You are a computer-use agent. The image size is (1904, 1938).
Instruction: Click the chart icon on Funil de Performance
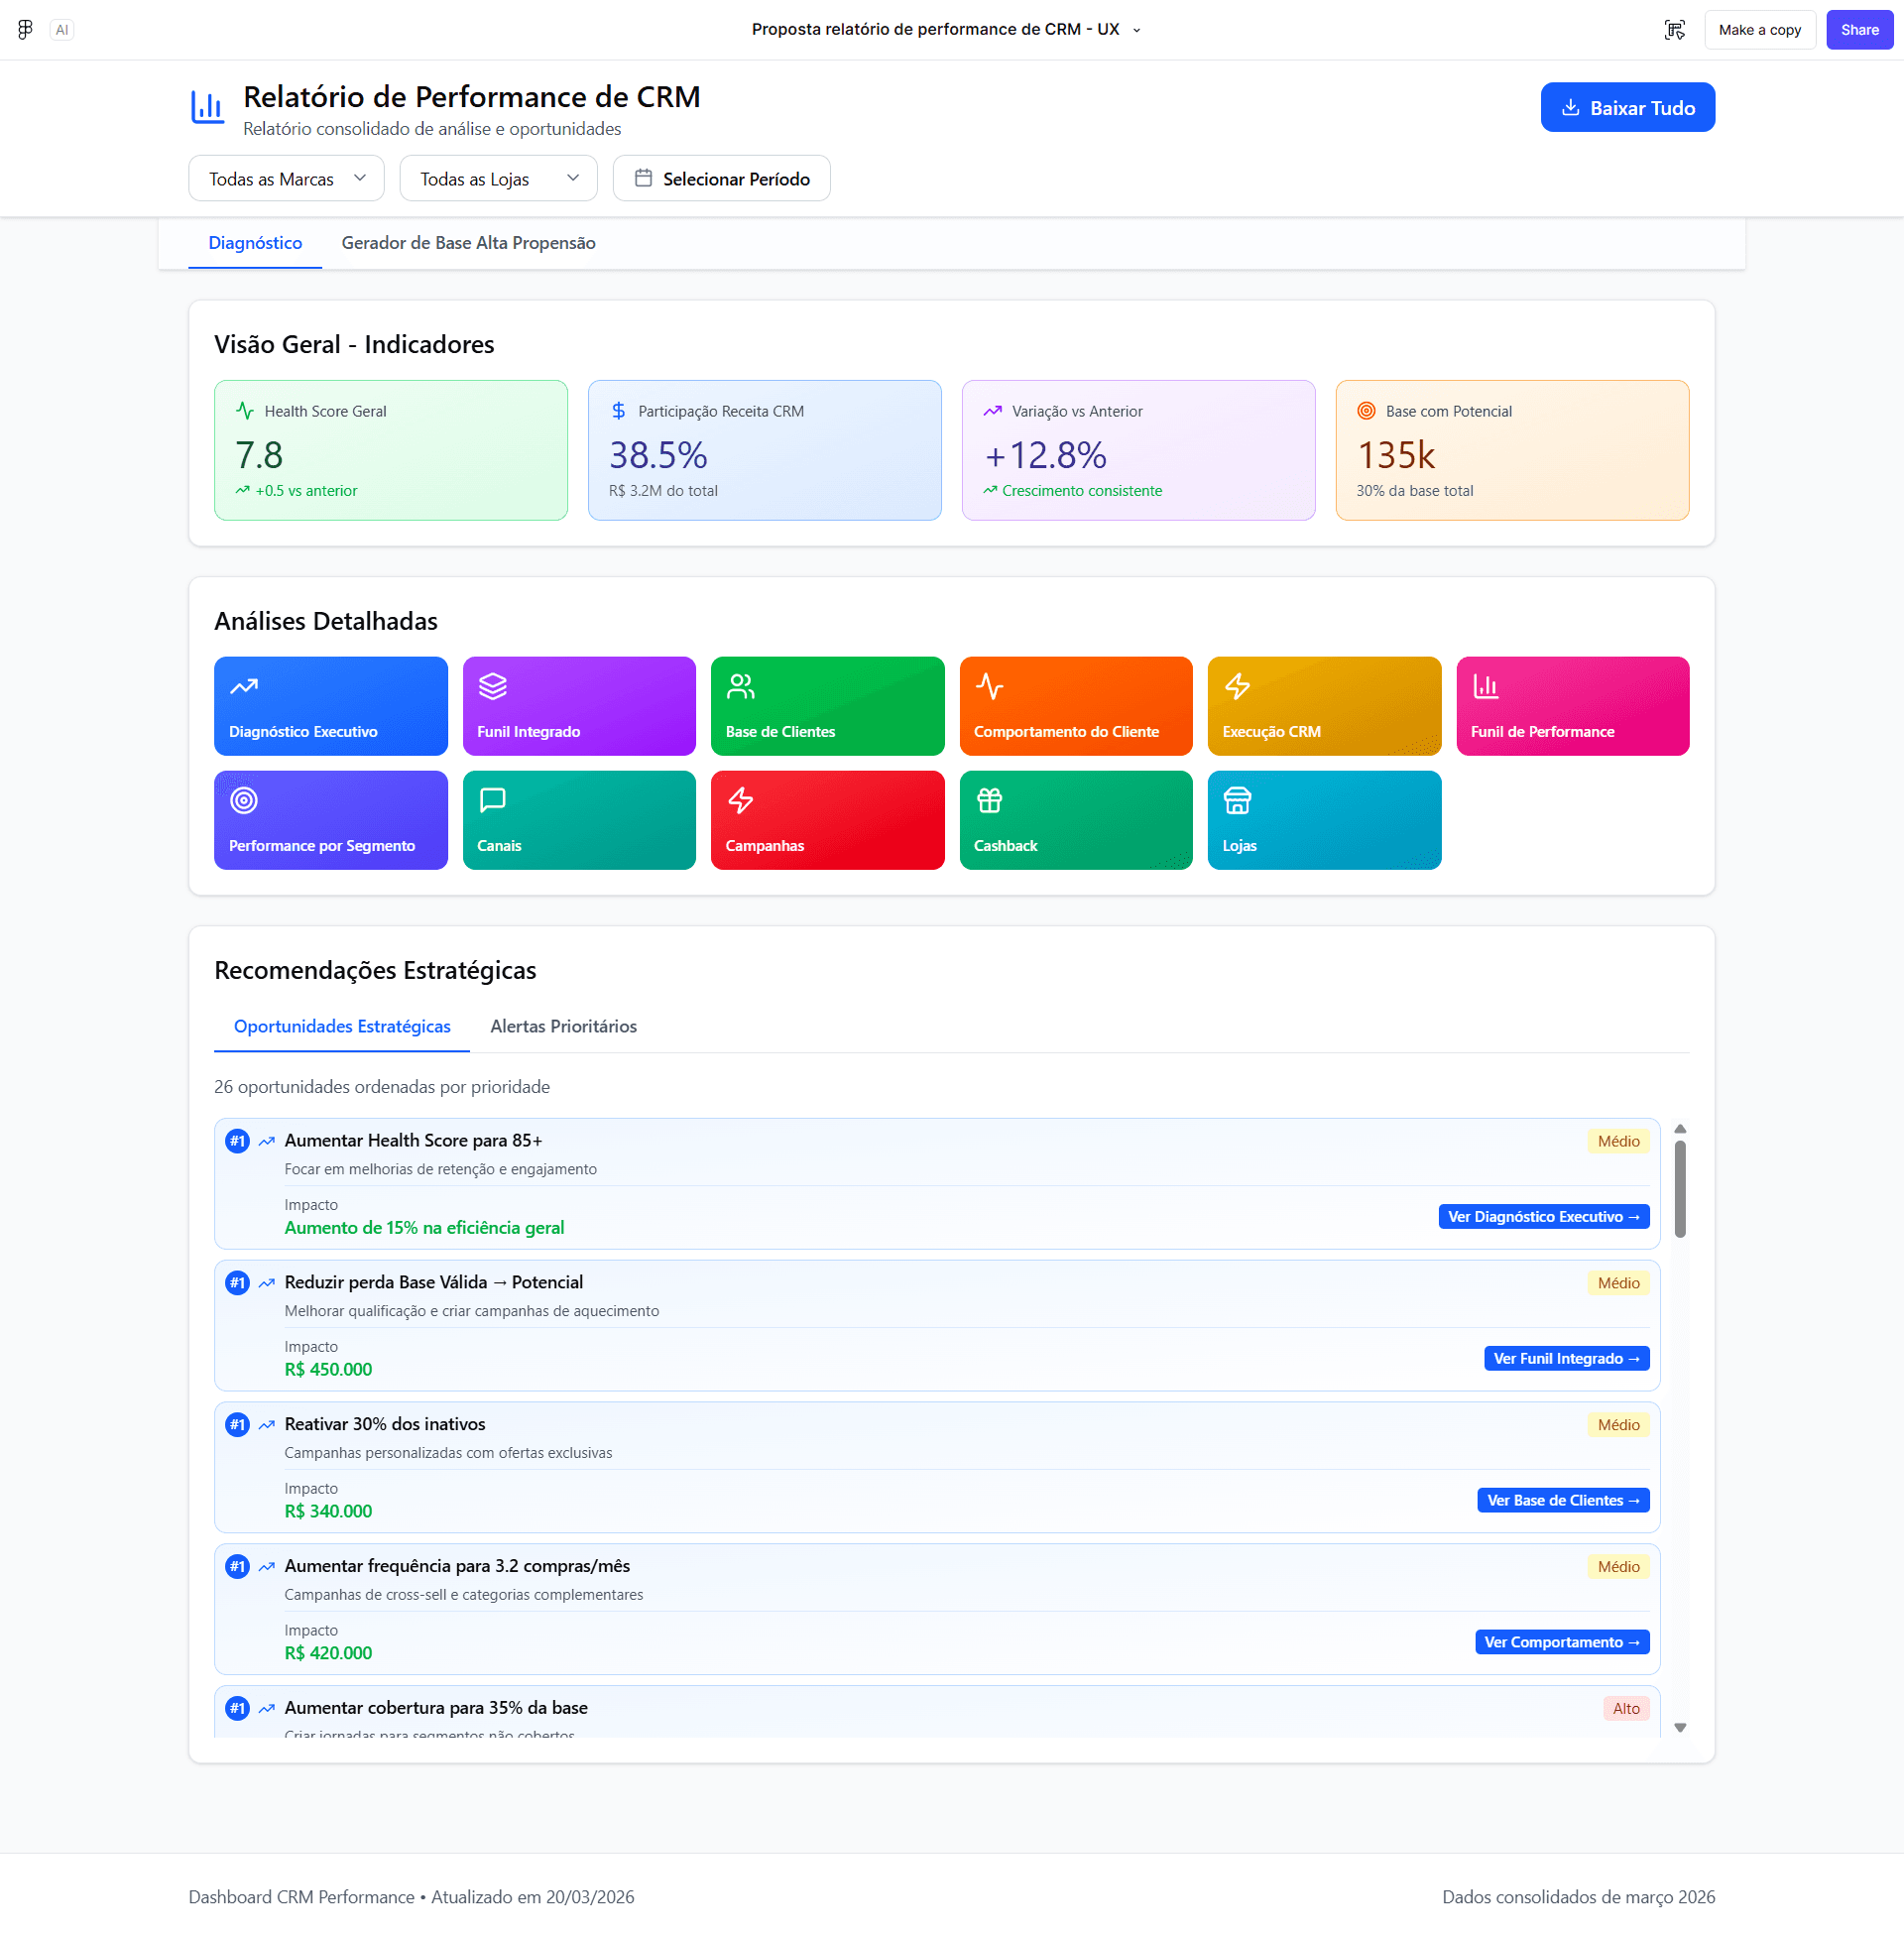[1485, 686]
